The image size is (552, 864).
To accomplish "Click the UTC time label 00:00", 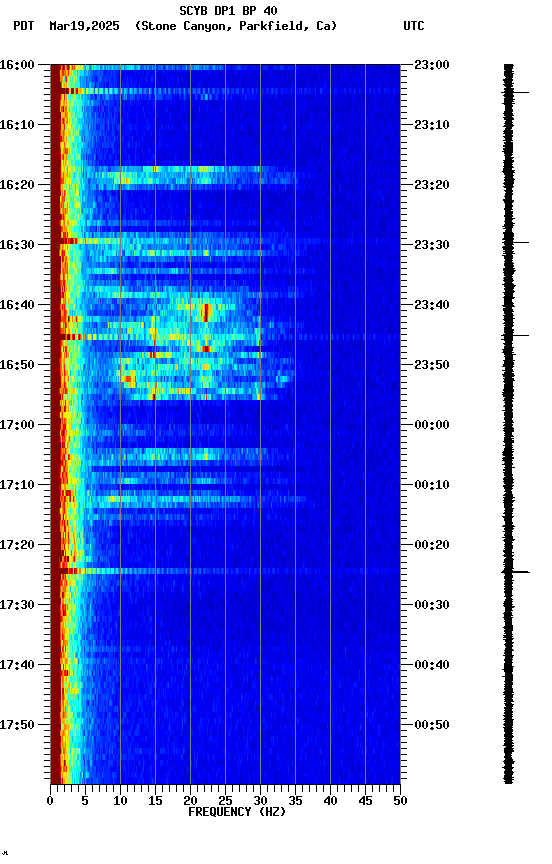I will coord(432,425).
